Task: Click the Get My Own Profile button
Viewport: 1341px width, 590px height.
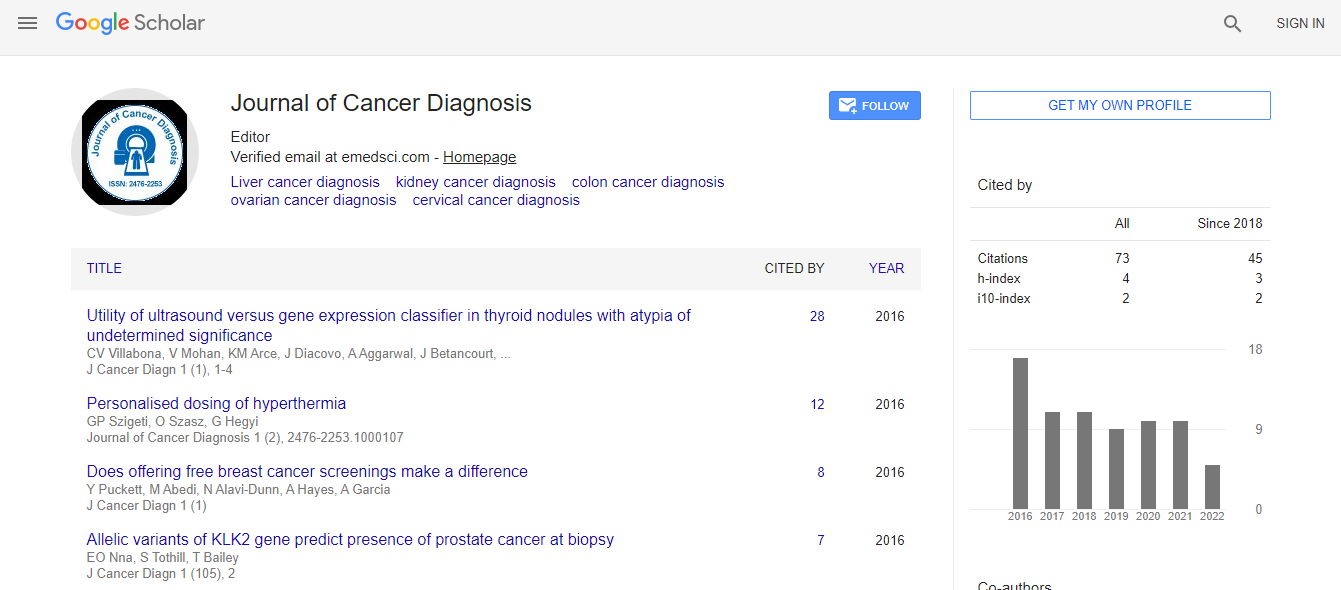Action: click(x=1119, y=105)
